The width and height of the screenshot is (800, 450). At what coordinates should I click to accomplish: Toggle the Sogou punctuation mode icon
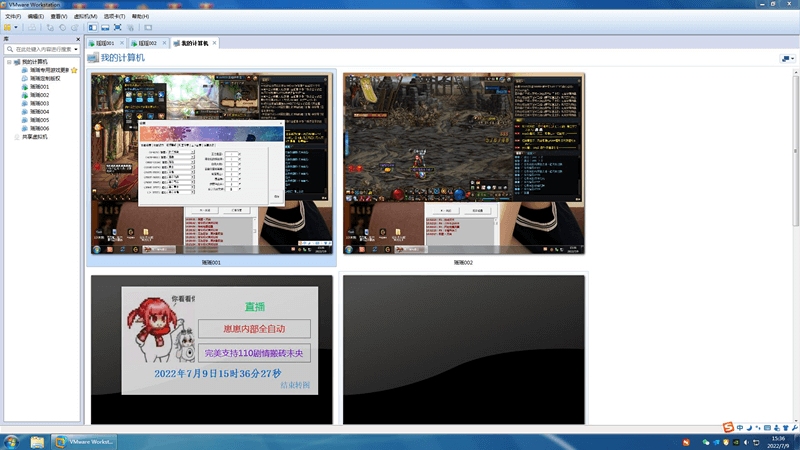click(758, 428)
